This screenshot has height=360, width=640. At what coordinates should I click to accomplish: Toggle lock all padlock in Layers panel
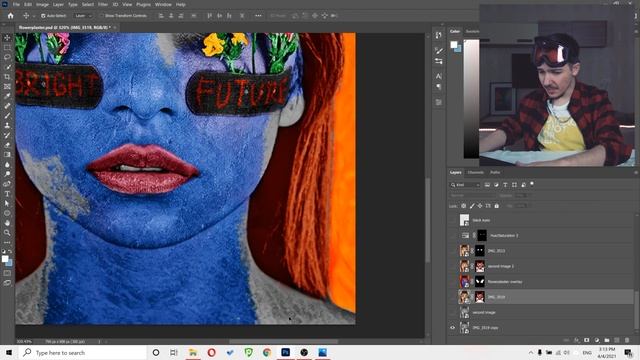point(496,206)
